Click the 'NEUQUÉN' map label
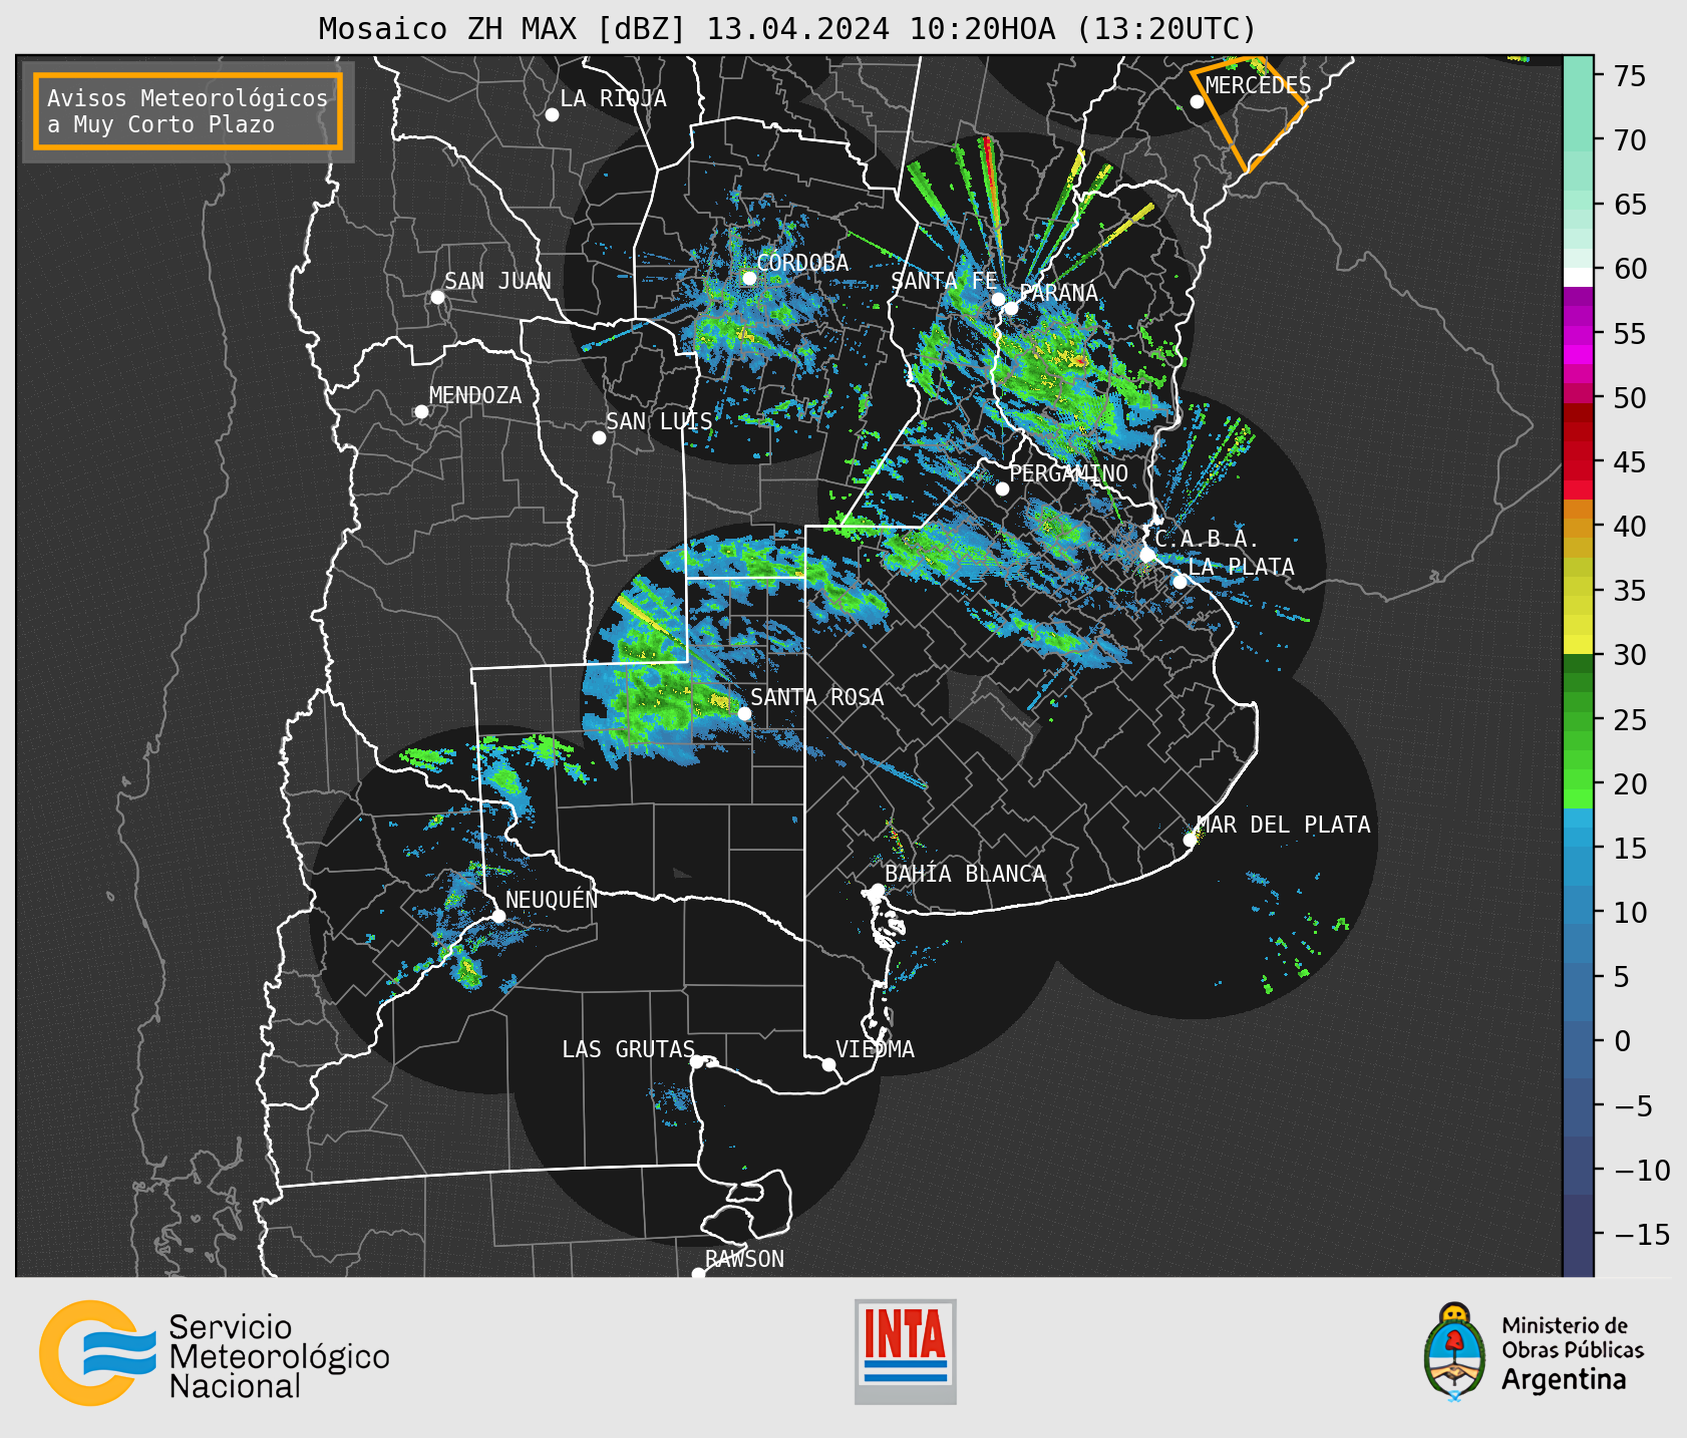The height and width of the screenshot is (1438, 1687). point(552,900)
